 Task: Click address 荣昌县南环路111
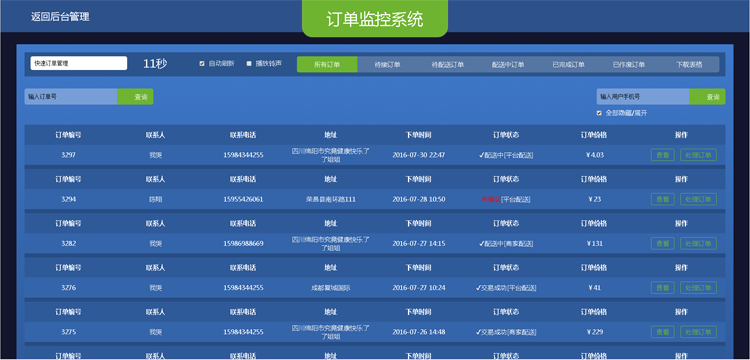click(331, 199)
